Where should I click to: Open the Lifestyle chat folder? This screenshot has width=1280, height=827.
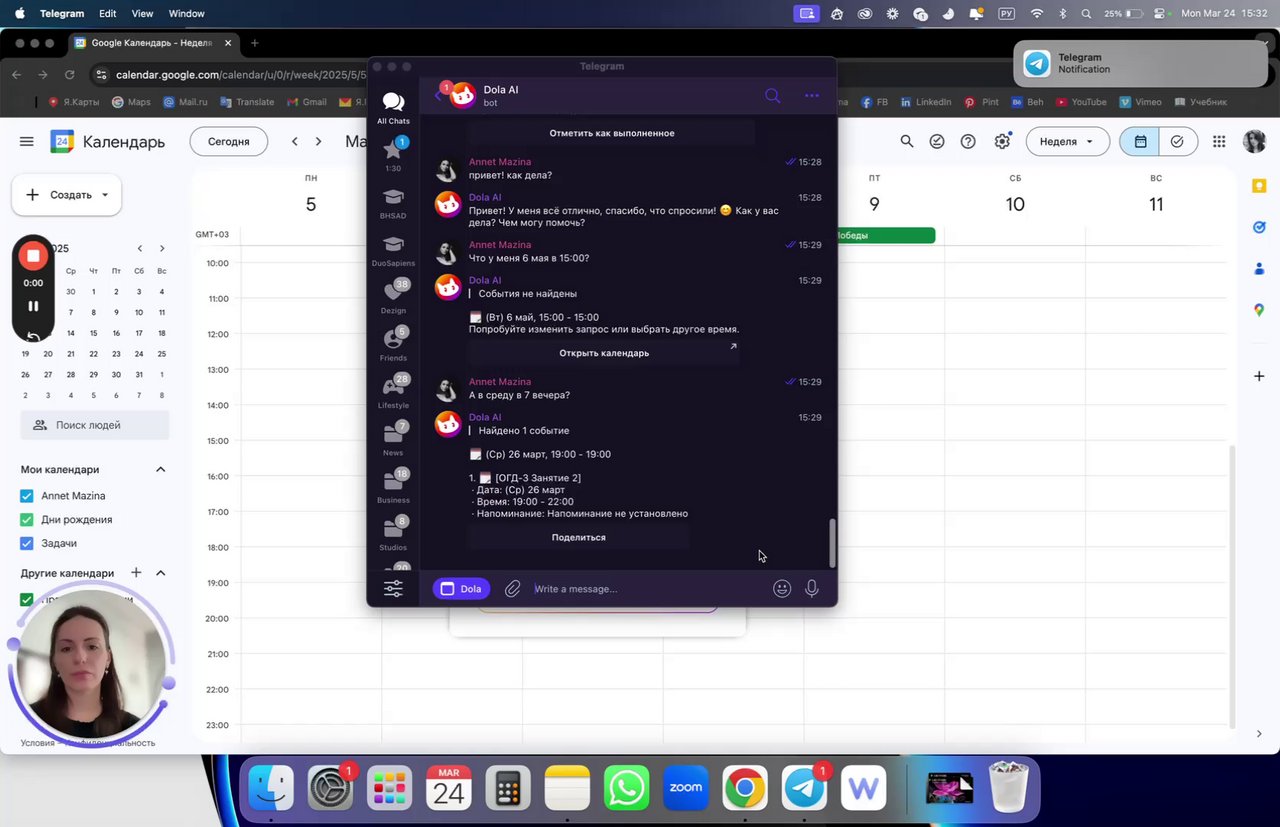(x=393, y=392)
